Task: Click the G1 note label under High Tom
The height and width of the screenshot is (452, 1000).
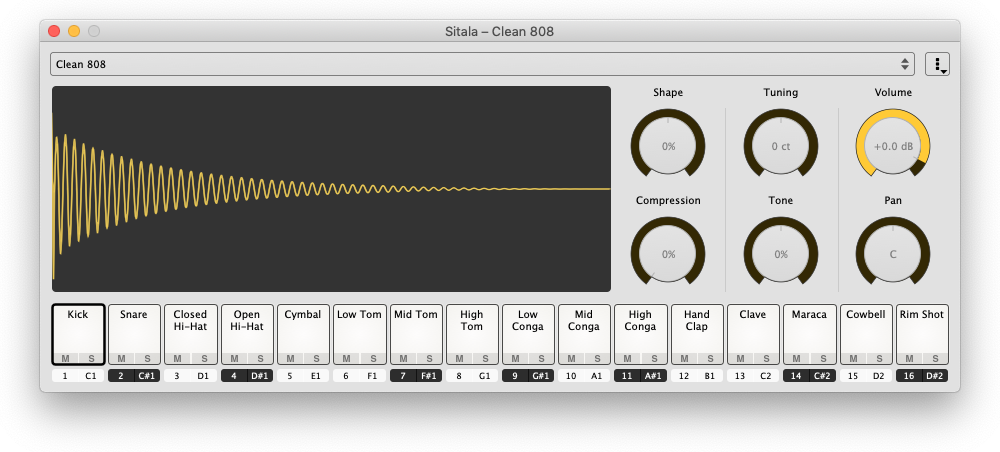Action: (x=485, y=375)
